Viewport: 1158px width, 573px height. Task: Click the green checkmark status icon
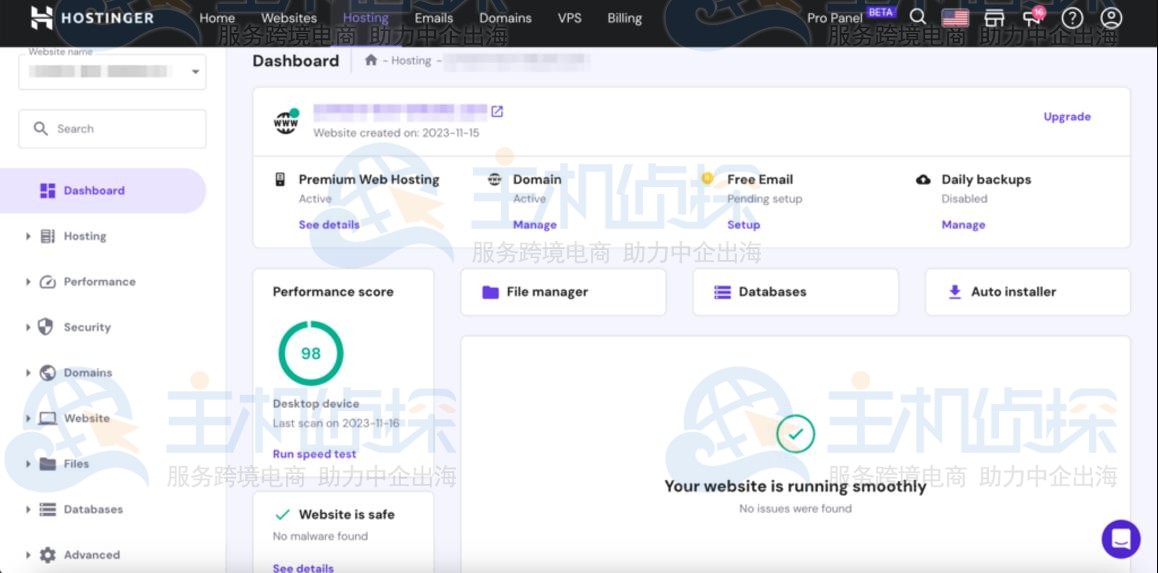pos(795,434)
